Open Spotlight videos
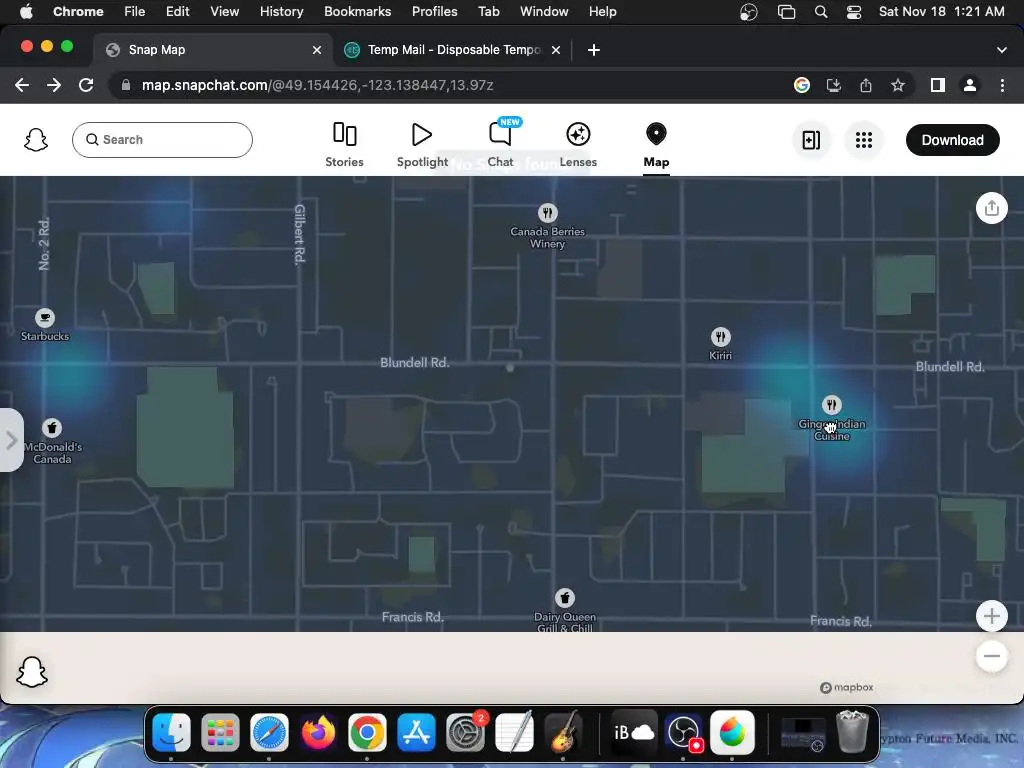Image resolution: width=1024 pixels, height=768 pixels. click(x=422, y=145)
